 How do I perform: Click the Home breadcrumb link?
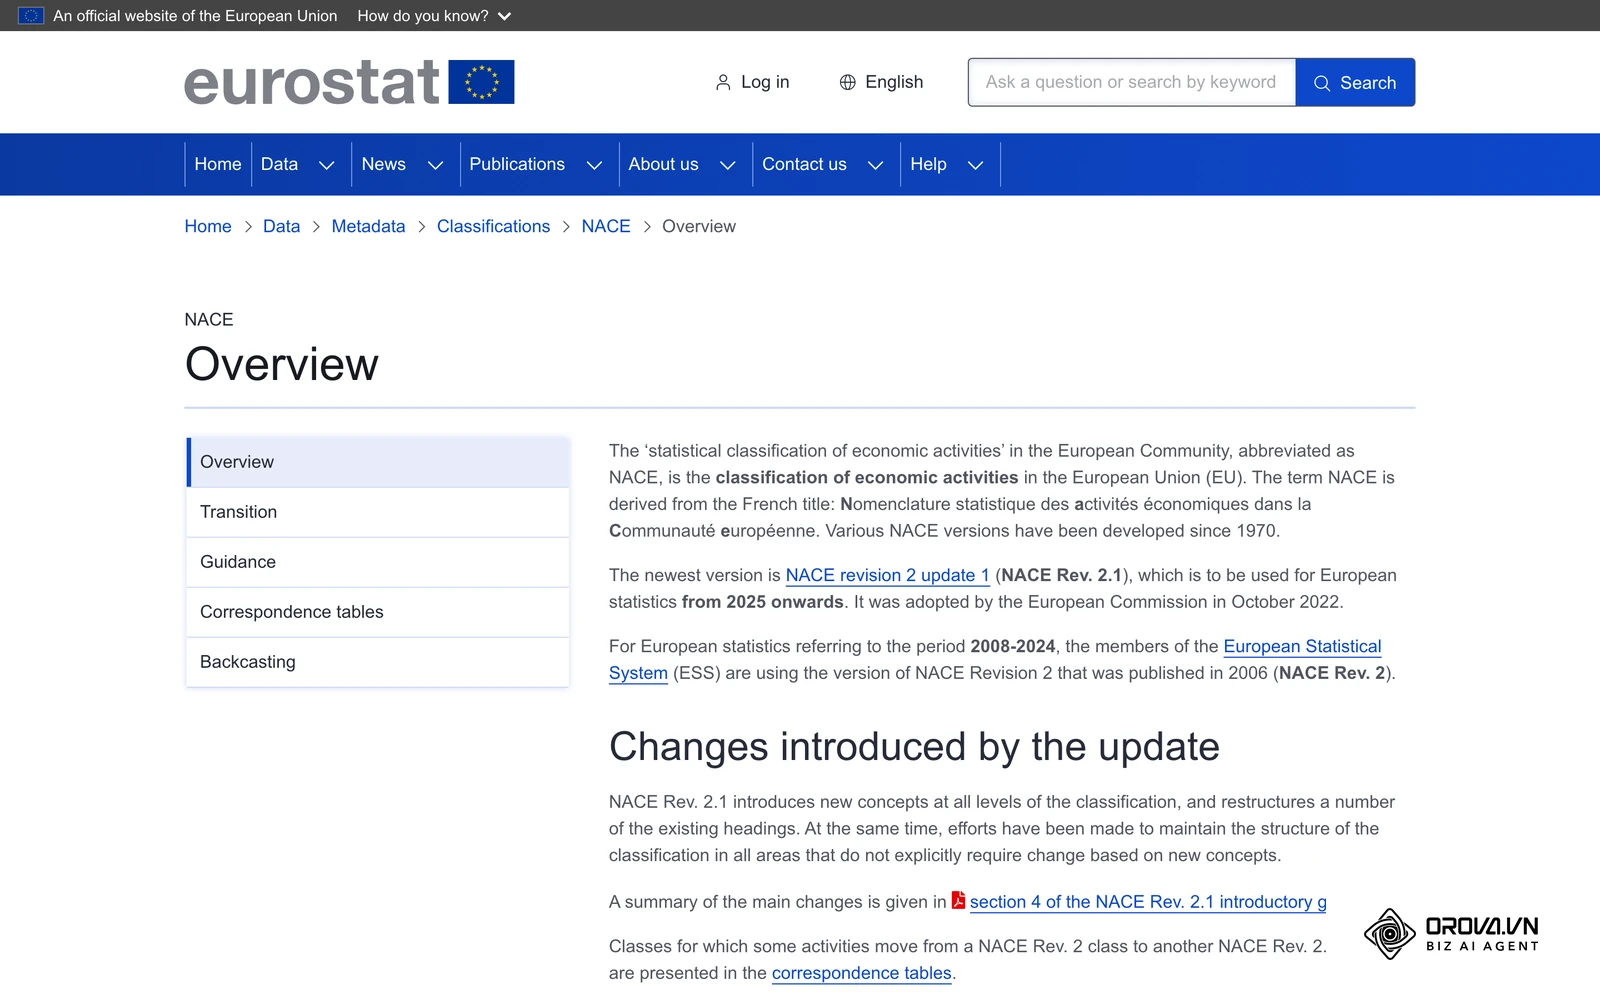point(208,227)
